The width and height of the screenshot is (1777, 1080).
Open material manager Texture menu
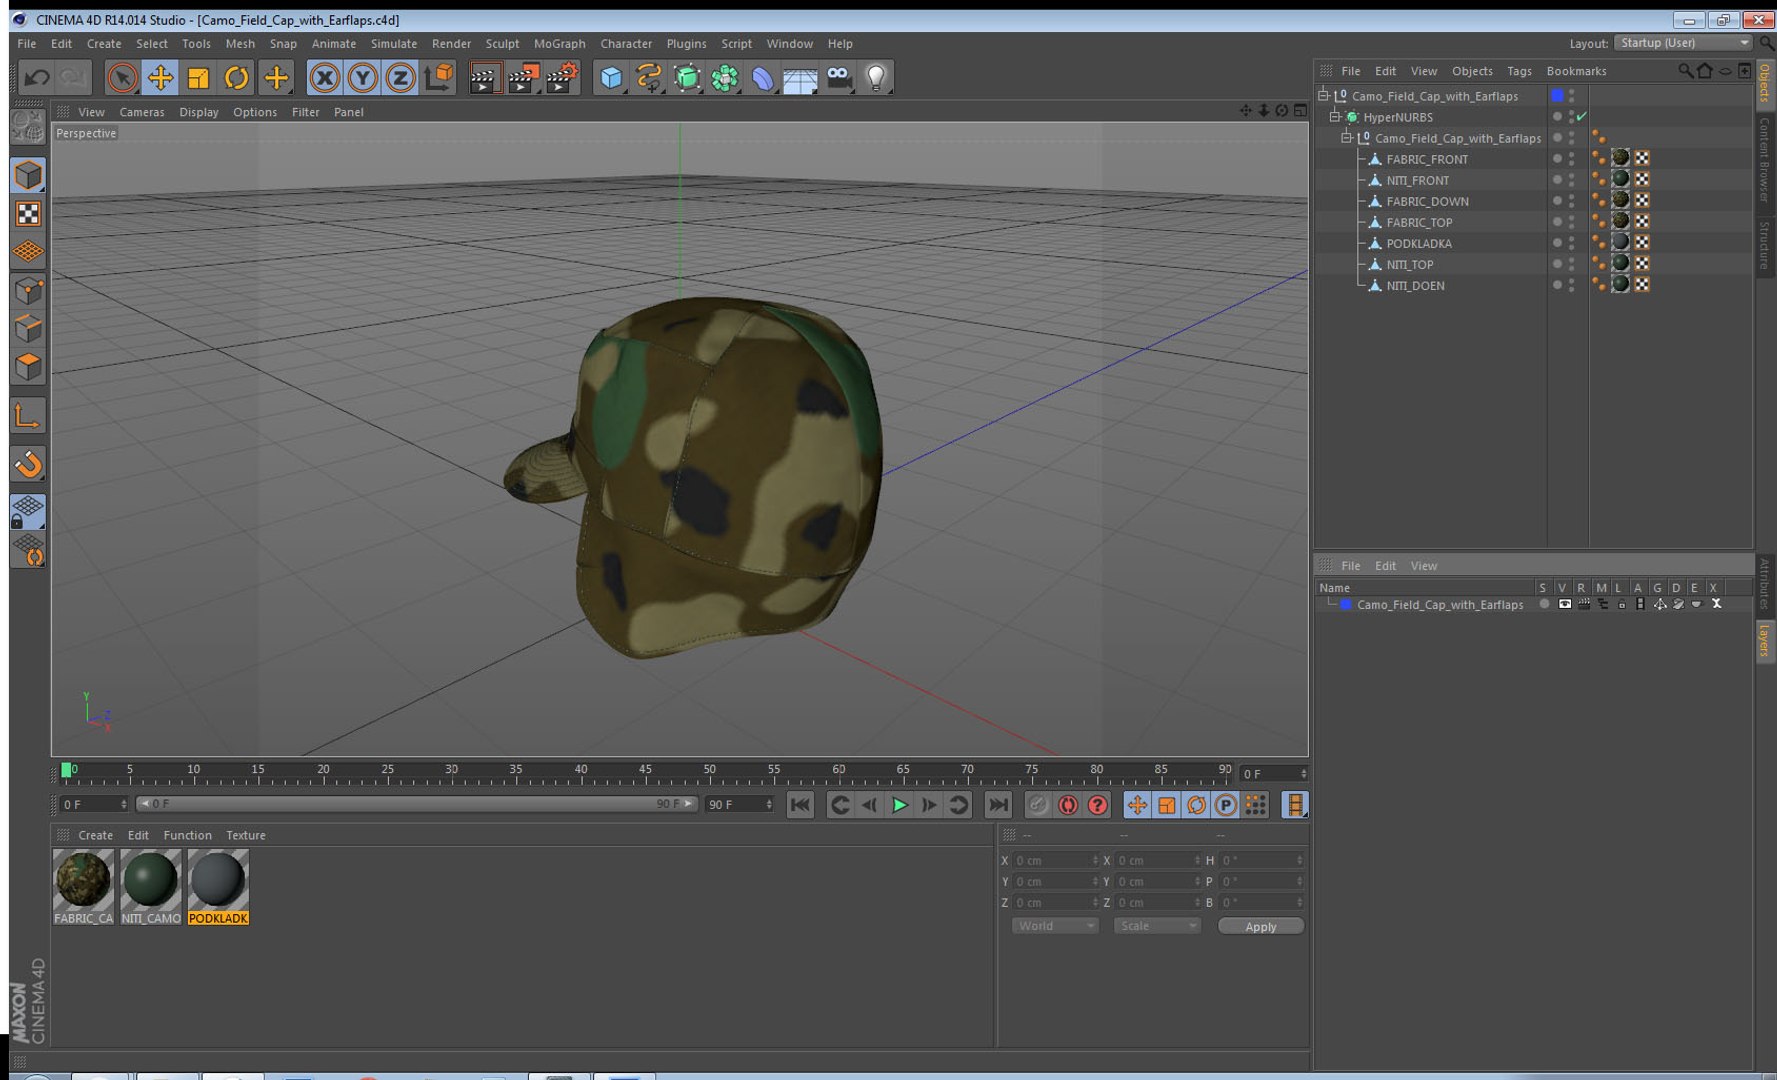245,835
